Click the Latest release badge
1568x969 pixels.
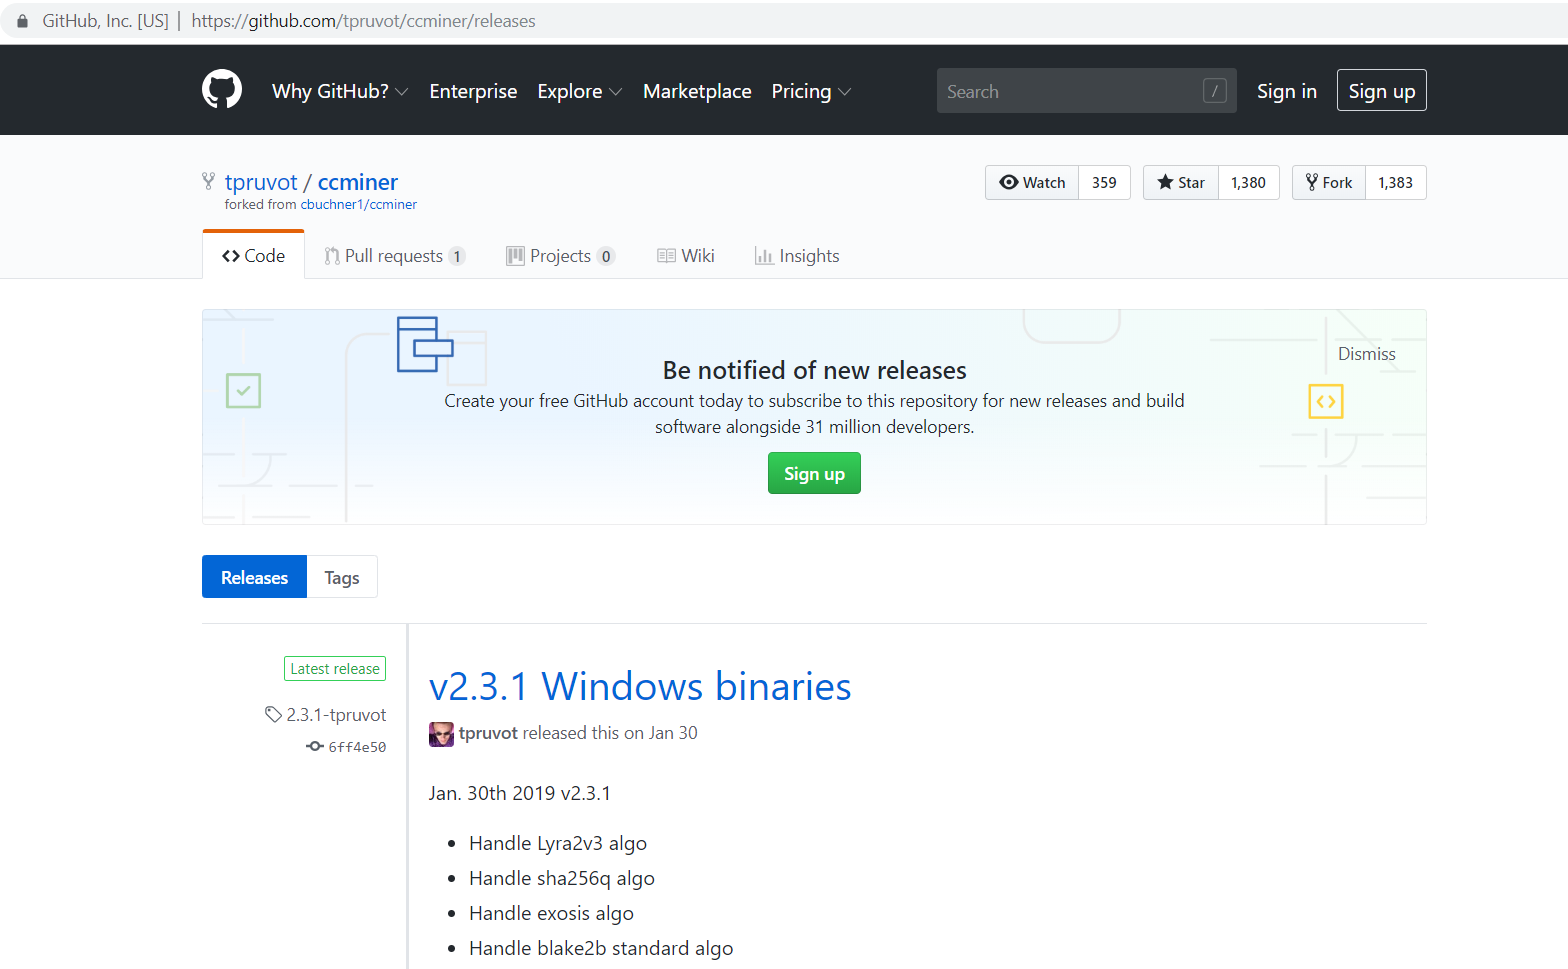pyautogui.click(x=335, y=669)
